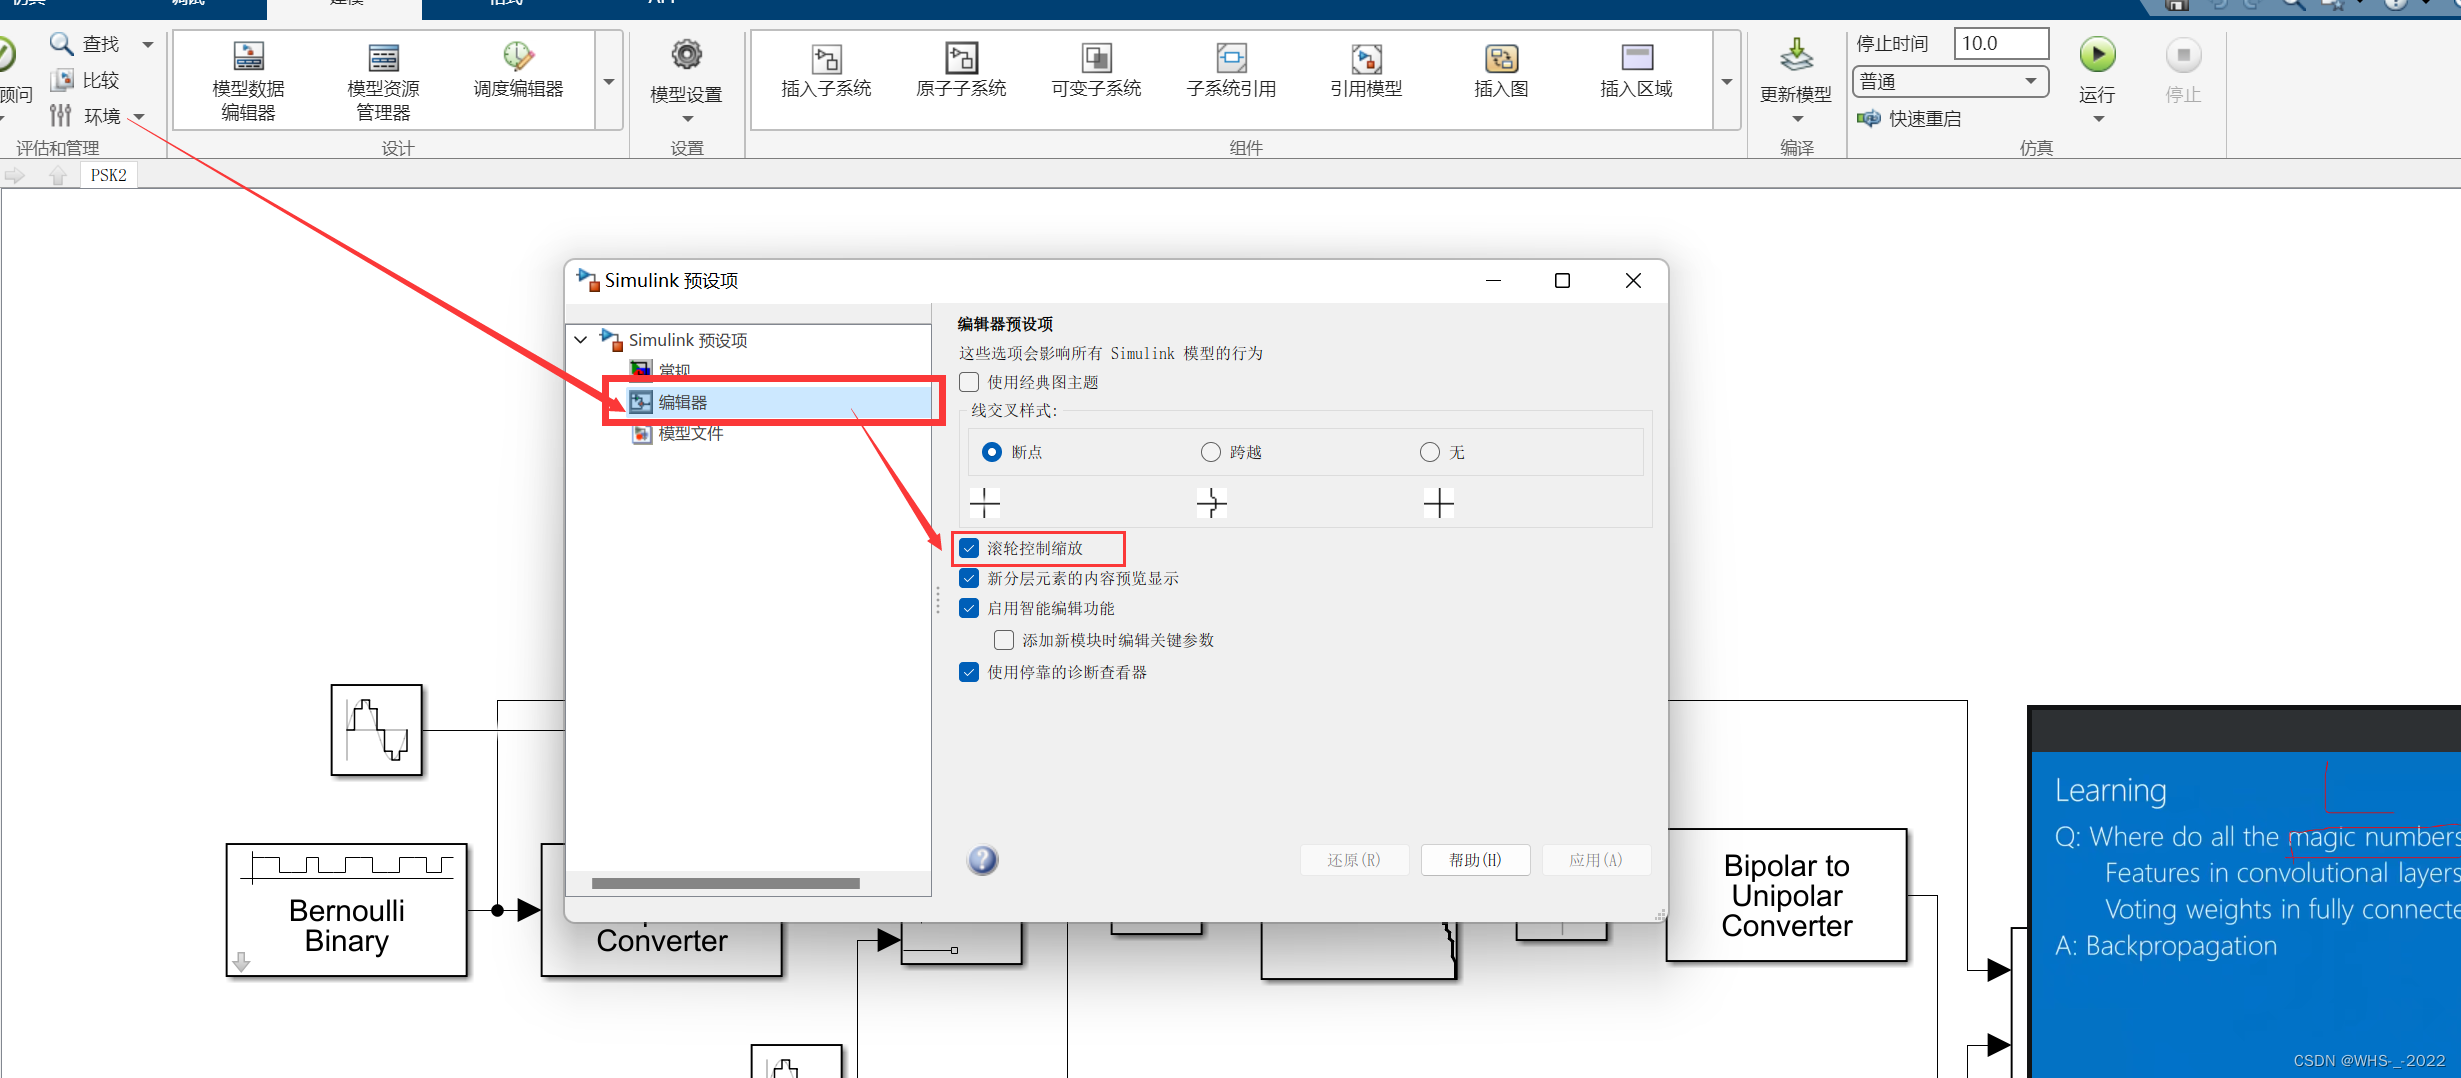Viewport: 2461px width, 1078px height.
Task: Click the green 运行 (Run) button
Action: [x=2097, y=55]
